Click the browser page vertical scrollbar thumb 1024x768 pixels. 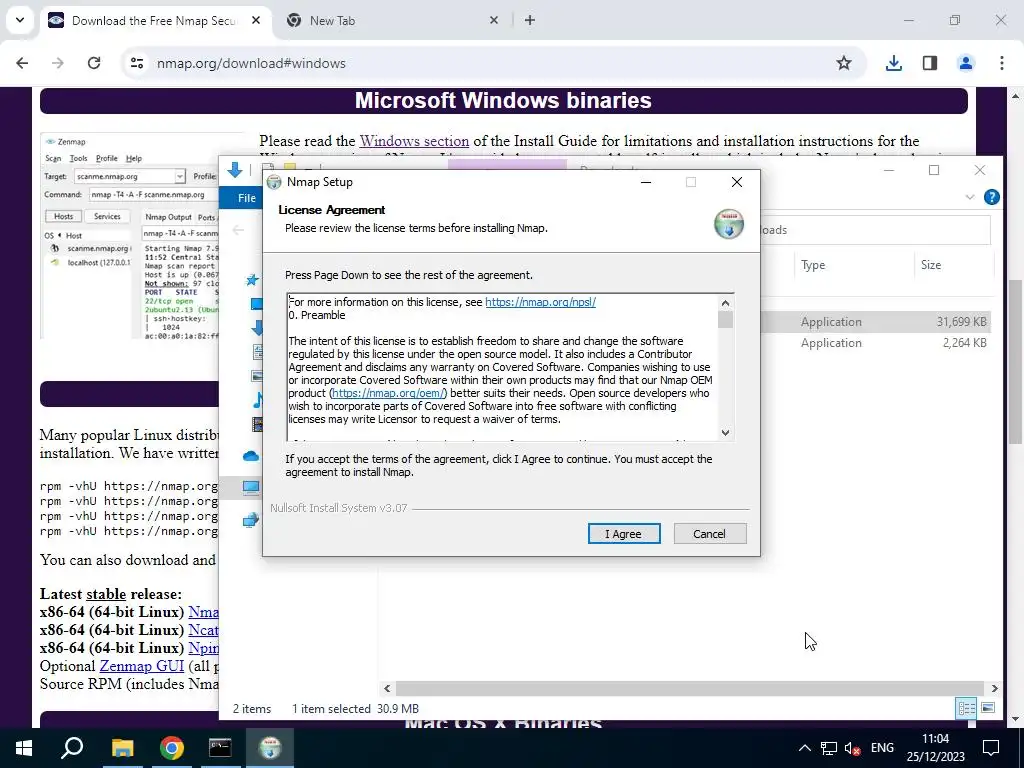click(x=1015, y=362)
